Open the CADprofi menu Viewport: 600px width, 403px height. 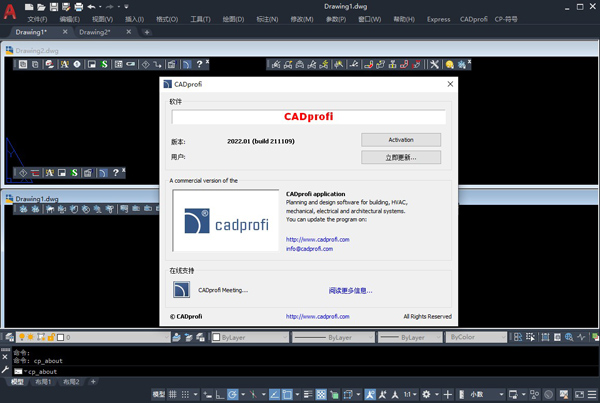click(474, 19)
